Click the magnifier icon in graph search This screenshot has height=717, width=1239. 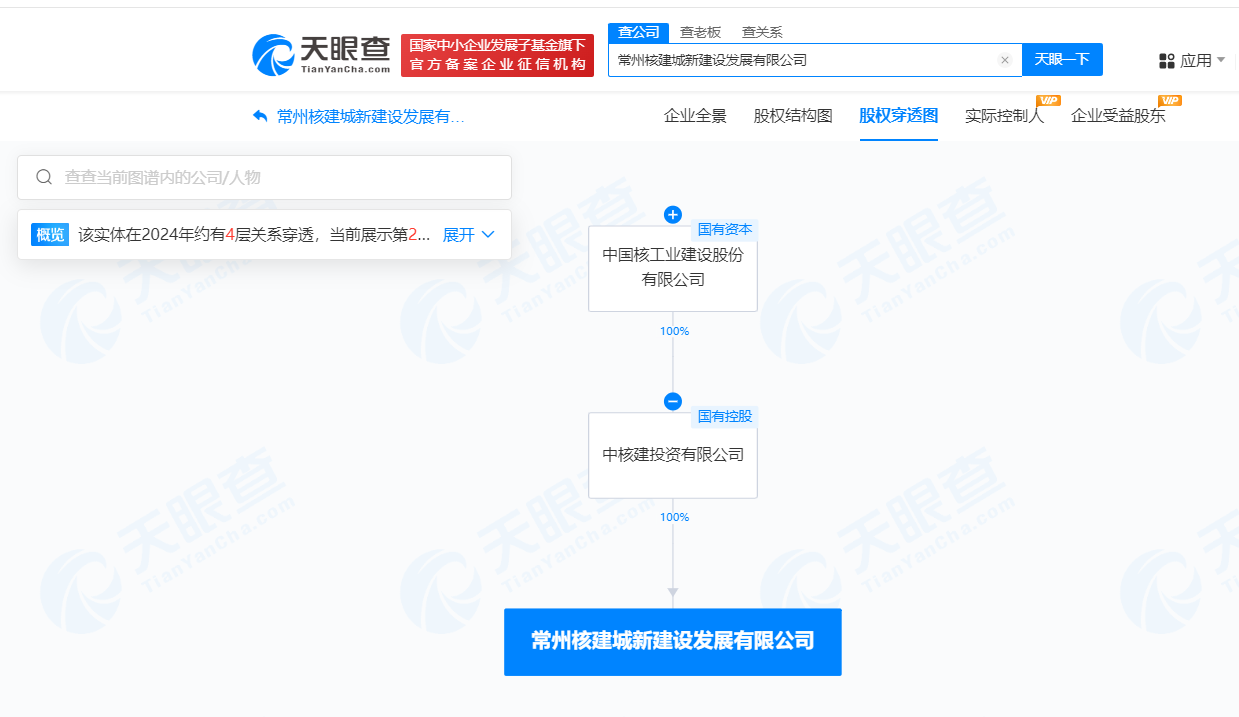pyautogui.click(x=44, y=177)
